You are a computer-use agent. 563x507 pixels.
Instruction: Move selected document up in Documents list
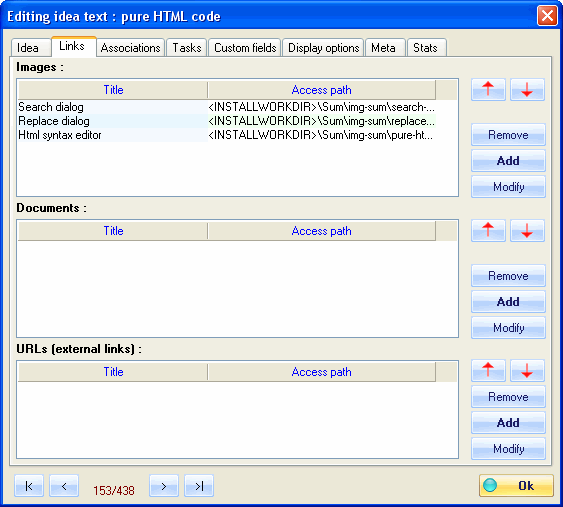488,231
